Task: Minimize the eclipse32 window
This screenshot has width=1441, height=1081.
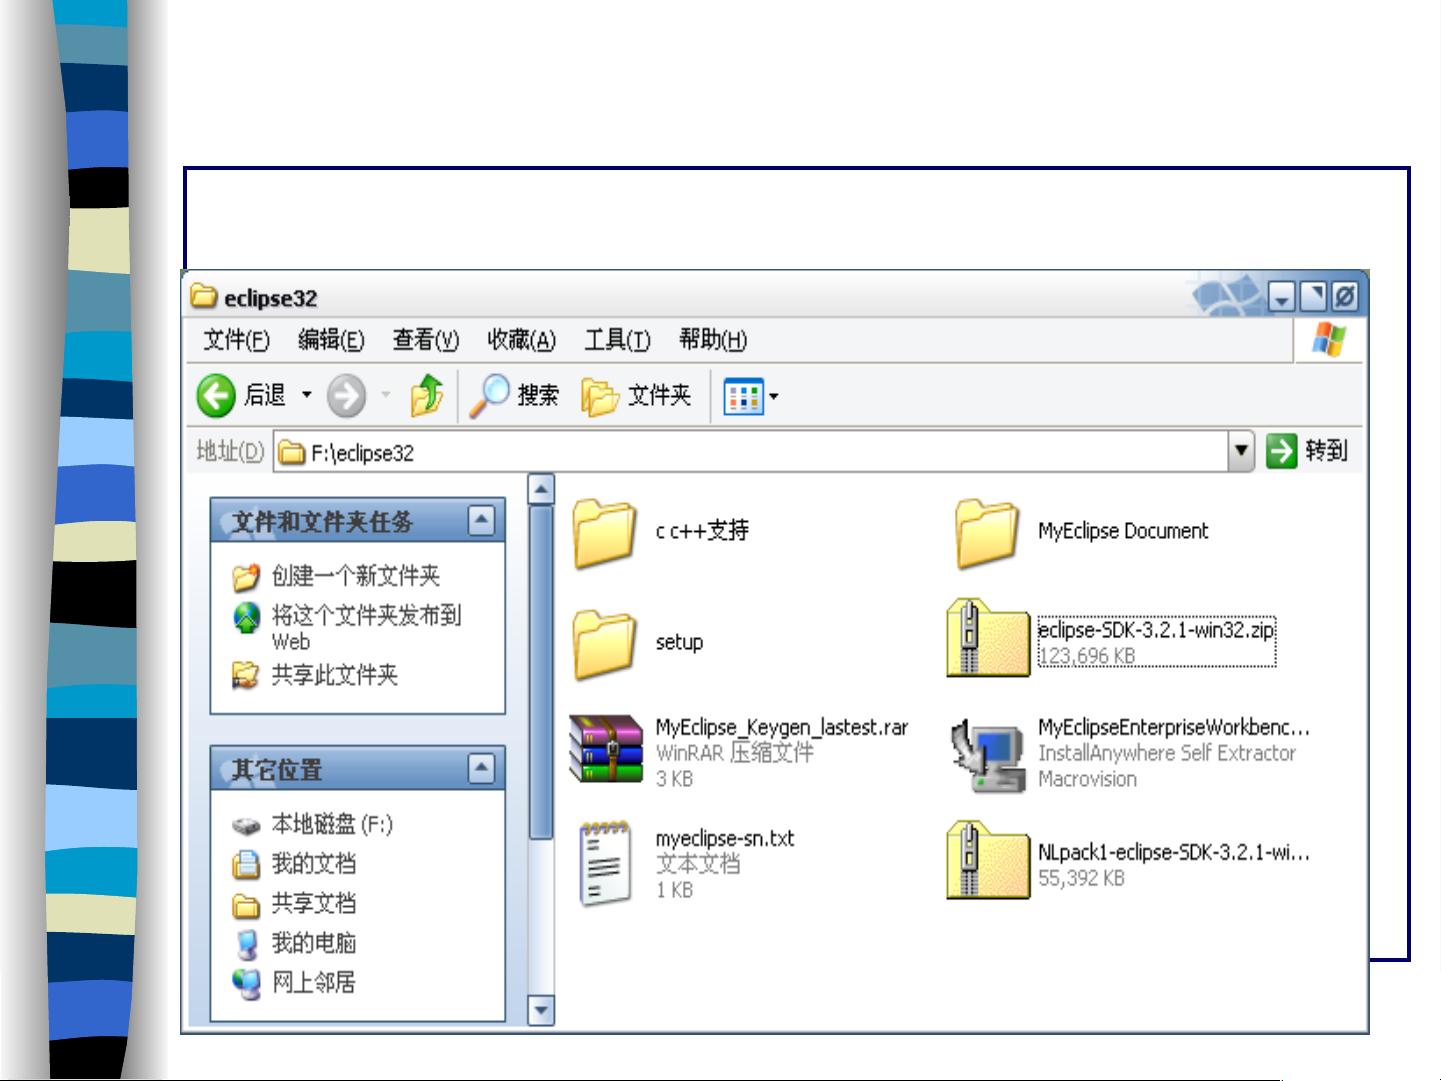Action: coord(1282,297)
